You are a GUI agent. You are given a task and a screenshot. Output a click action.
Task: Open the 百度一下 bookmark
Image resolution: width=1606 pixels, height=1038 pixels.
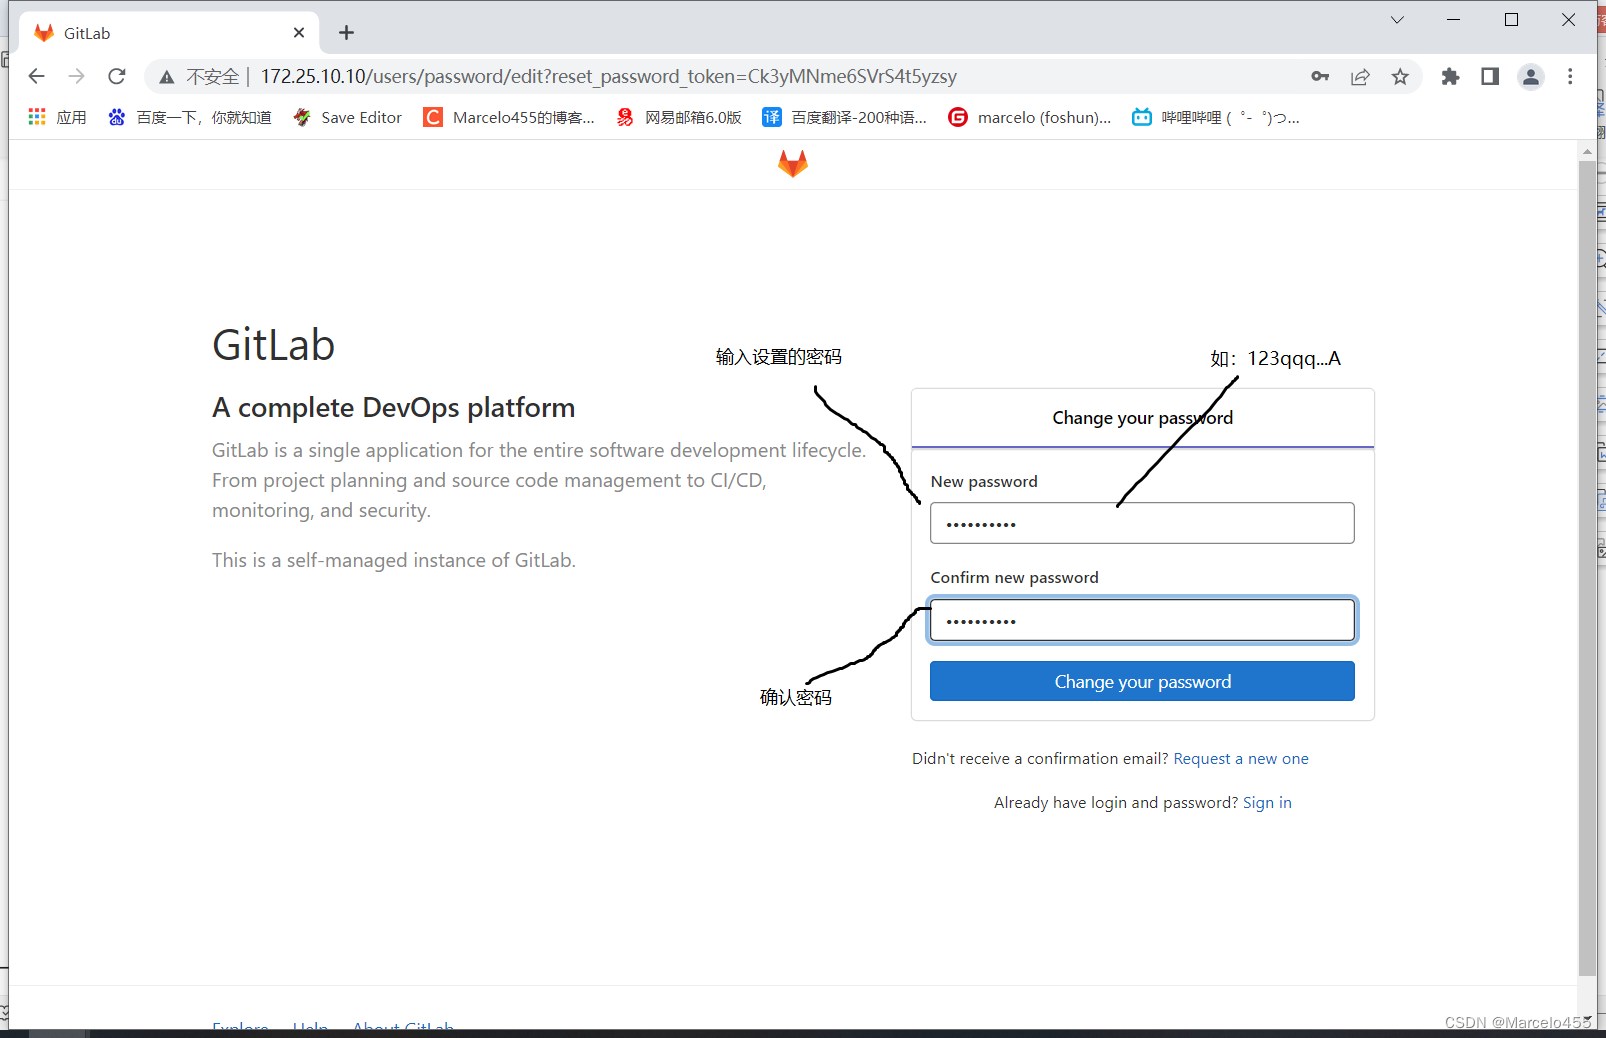(190, 117)
